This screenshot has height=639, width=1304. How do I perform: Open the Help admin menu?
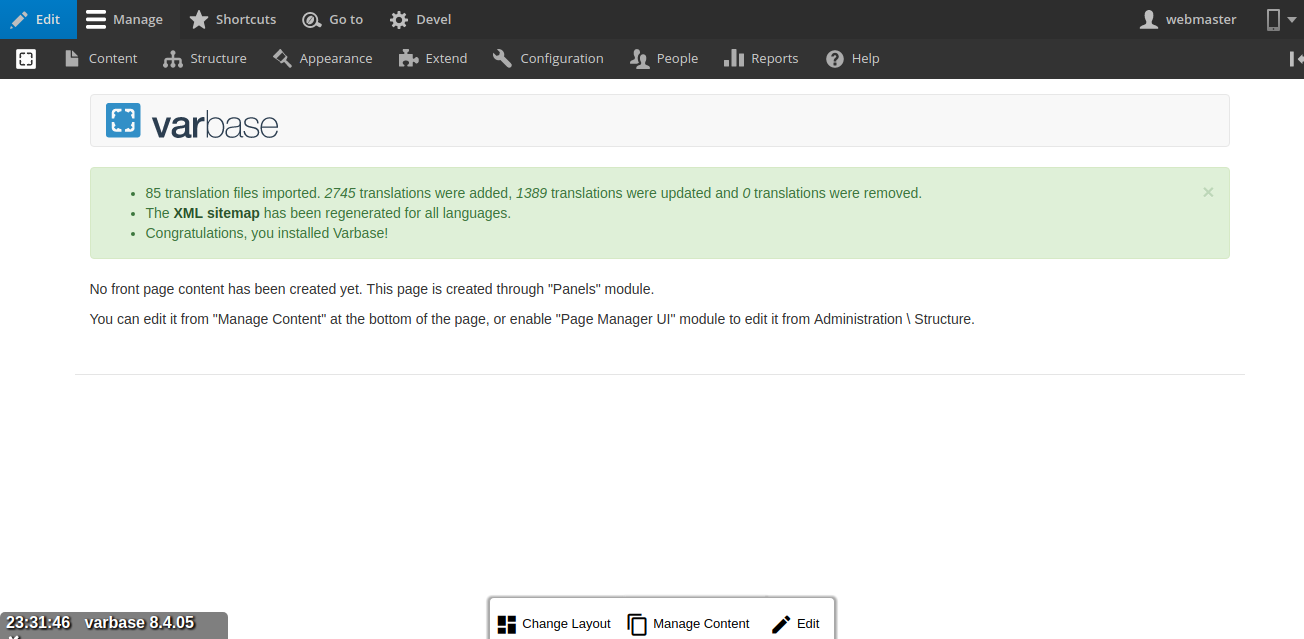[x=853, y=59]
